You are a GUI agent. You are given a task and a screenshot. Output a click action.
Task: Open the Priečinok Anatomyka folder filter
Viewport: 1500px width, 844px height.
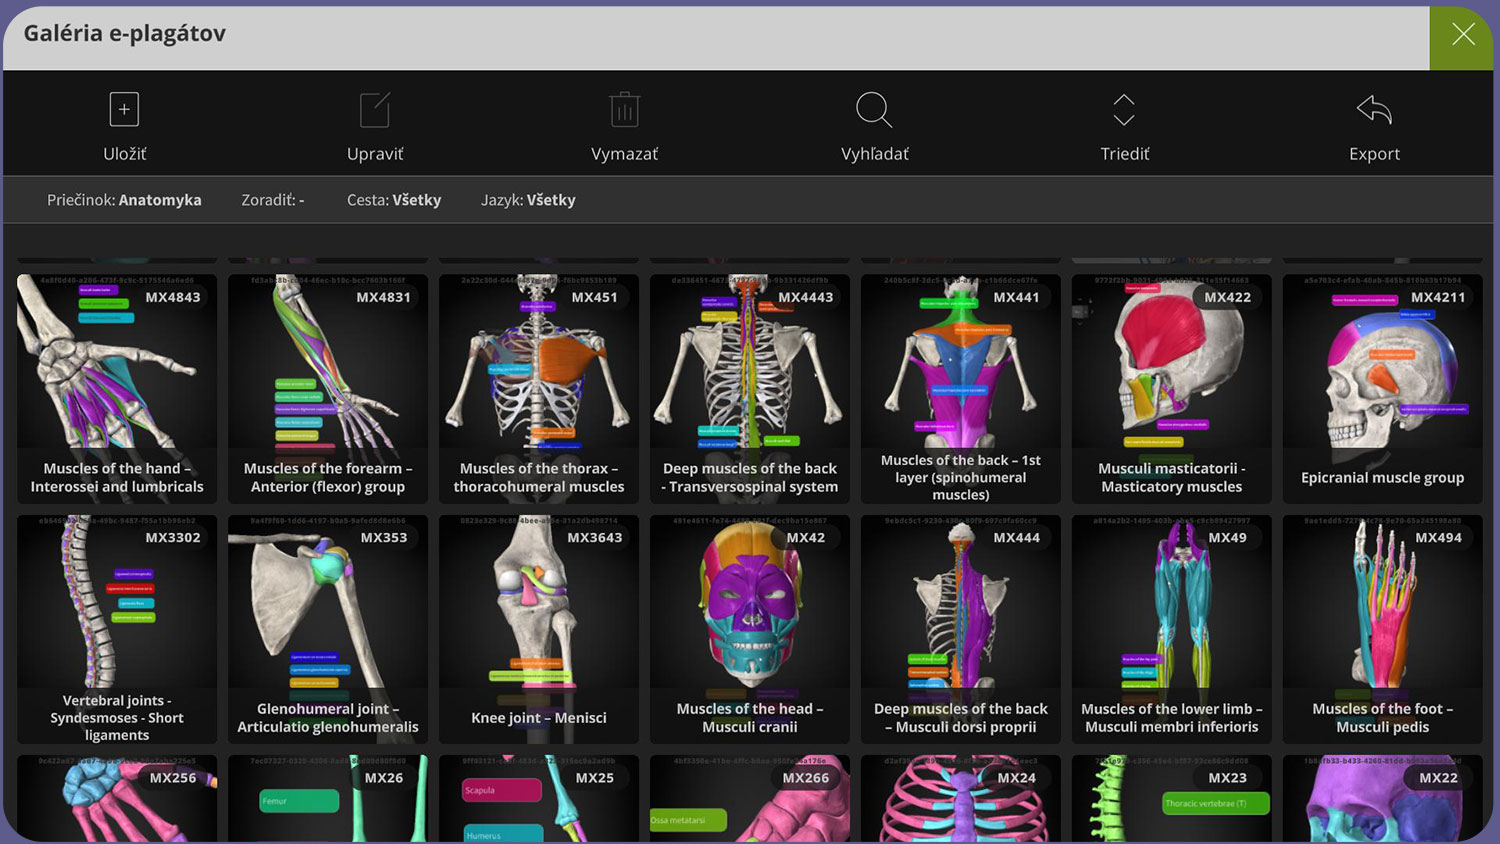pos(124,200)
